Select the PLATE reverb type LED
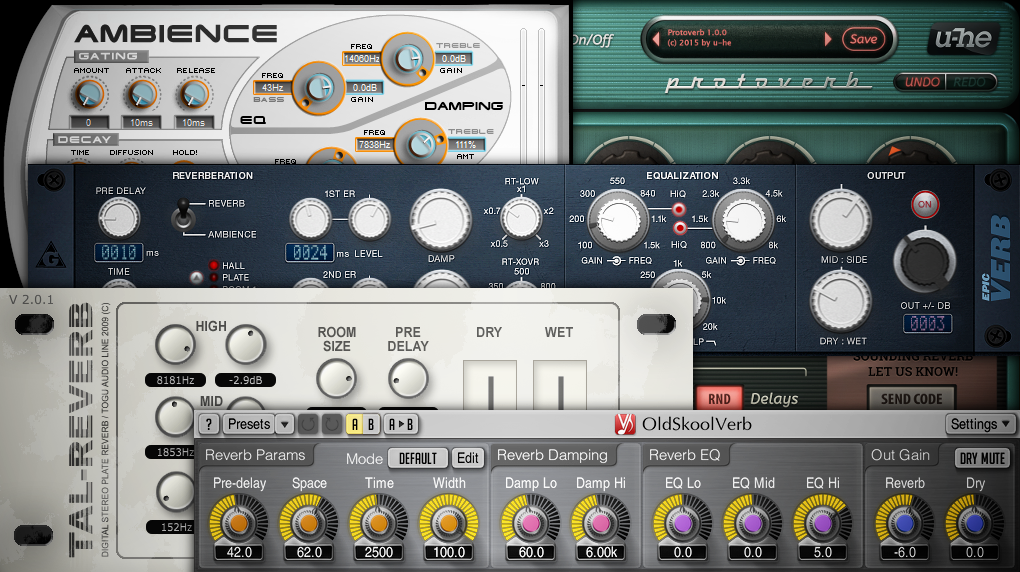This screenshot has height=572, width=1020. click(x=213, y=277)
